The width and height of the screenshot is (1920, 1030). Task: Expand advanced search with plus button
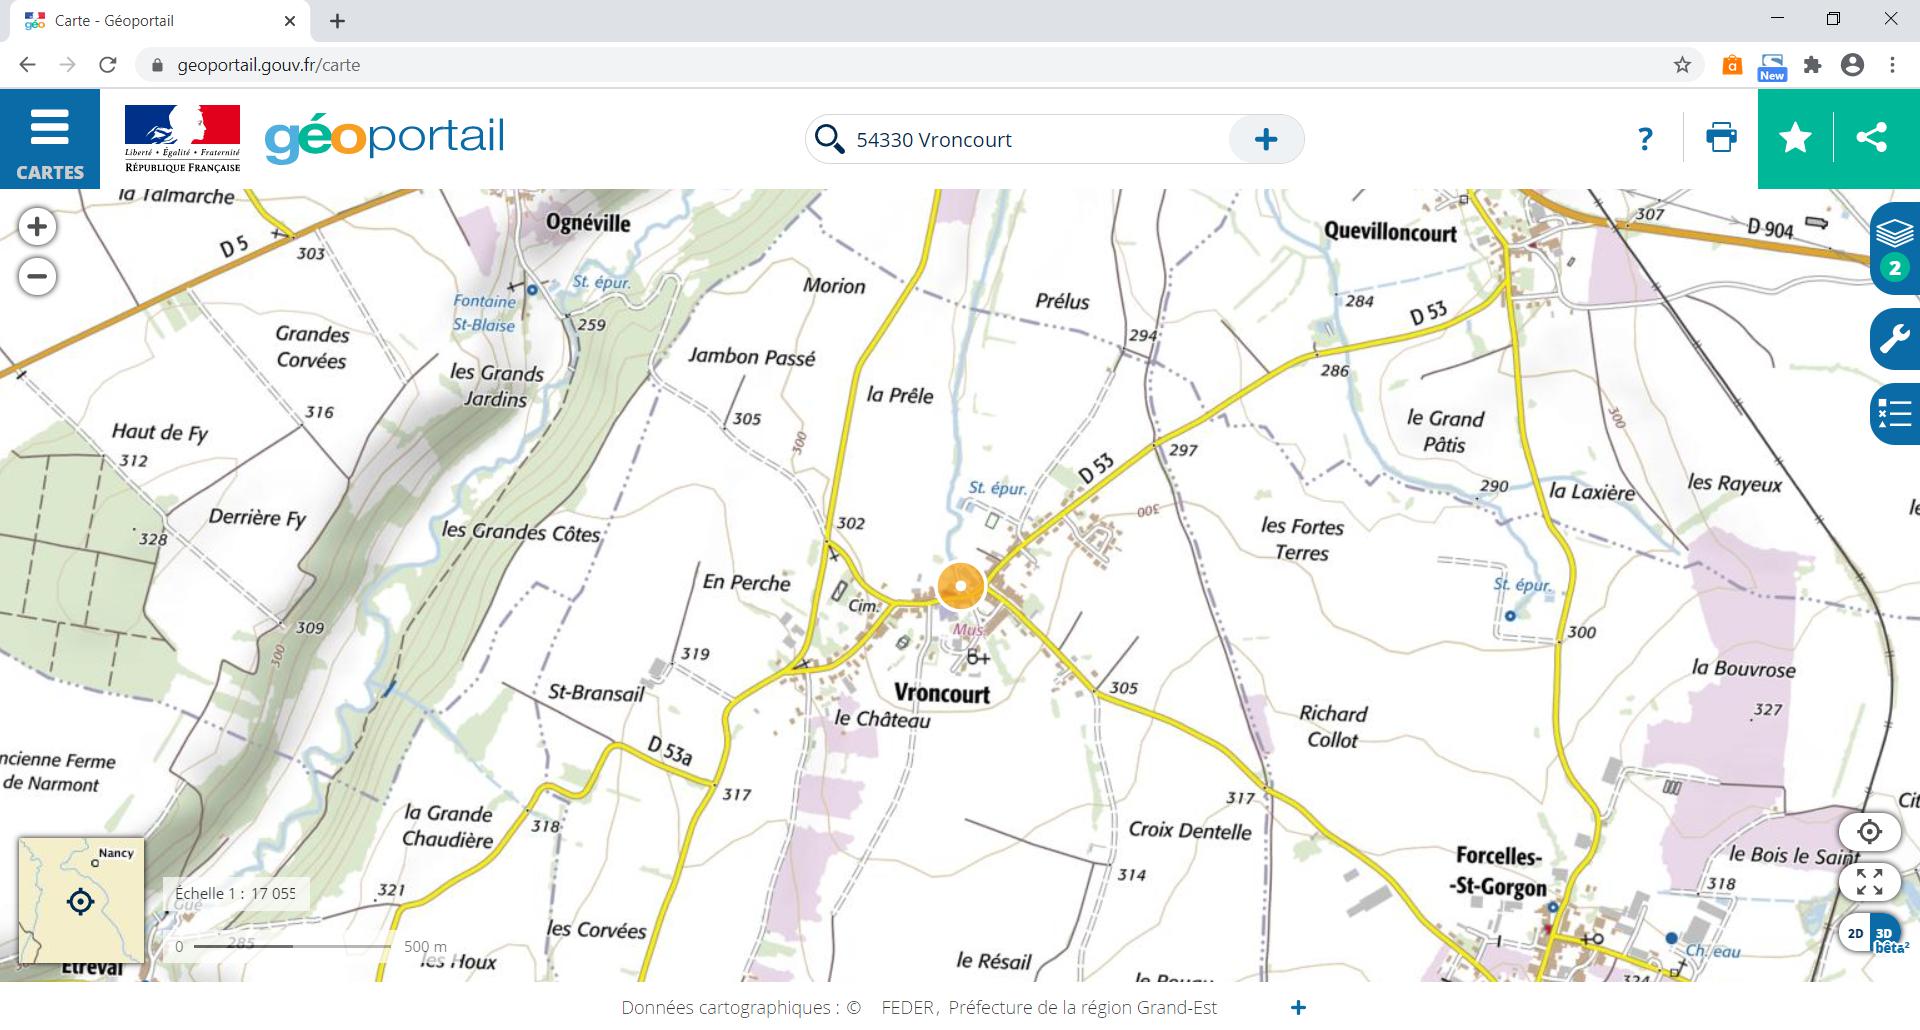[x=1266, y=139]
